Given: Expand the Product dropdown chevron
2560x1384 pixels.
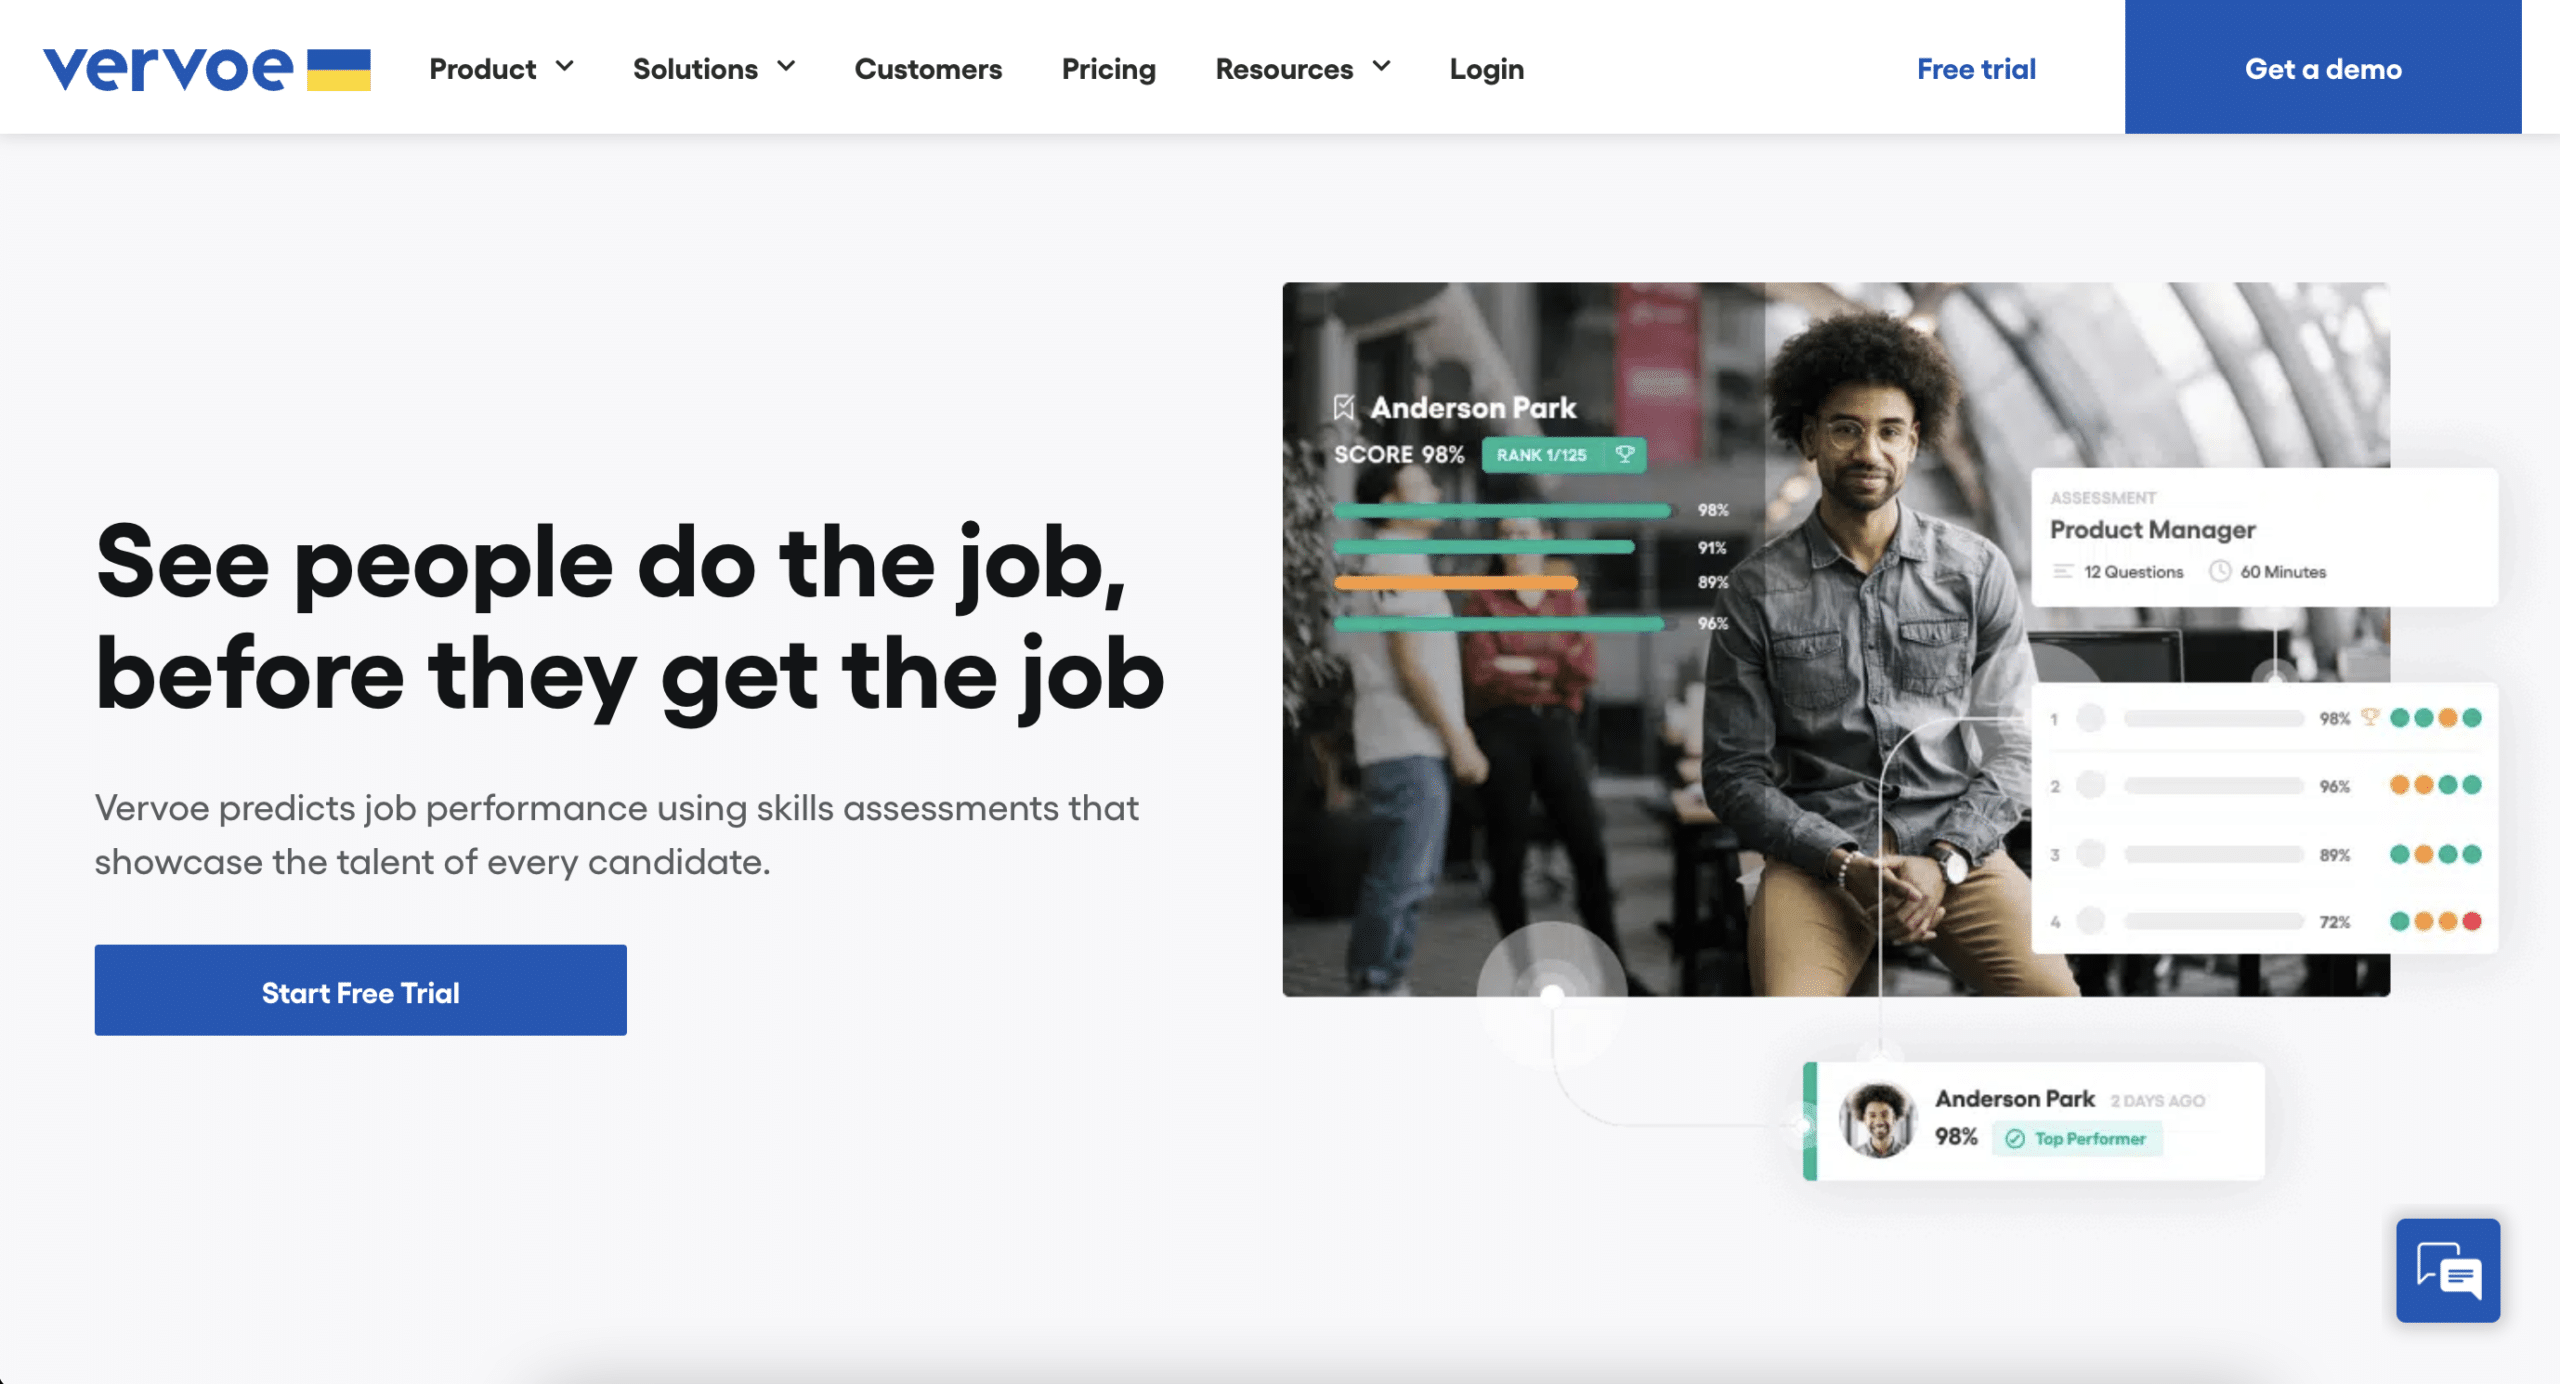Looking at the screenshot, I should click(565, 67).
